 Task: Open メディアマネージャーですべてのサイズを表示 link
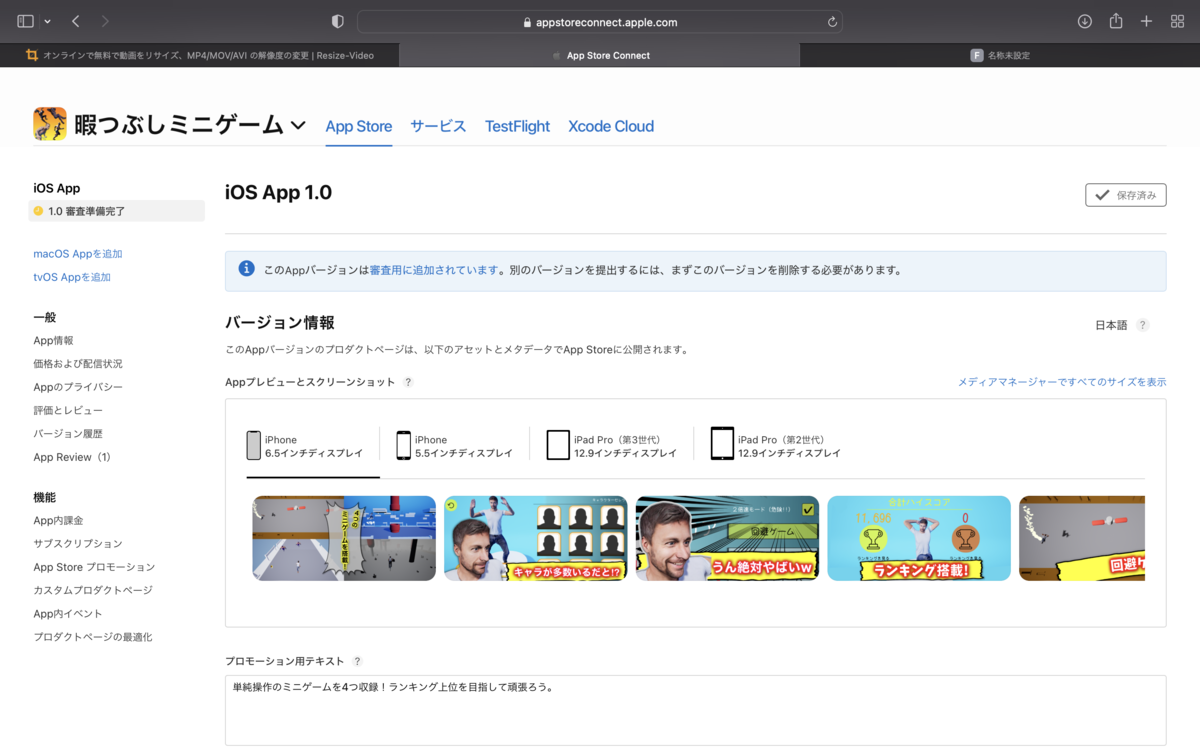1062,382
